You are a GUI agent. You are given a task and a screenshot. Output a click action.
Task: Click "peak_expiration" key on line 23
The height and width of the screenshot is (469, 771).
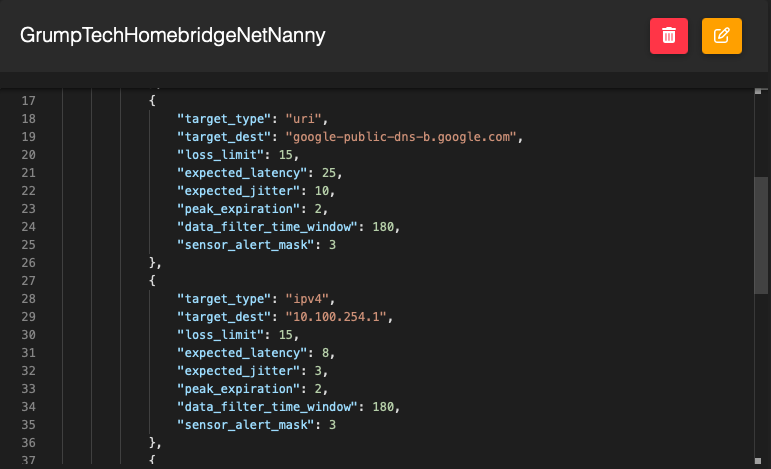click(238, 209)
